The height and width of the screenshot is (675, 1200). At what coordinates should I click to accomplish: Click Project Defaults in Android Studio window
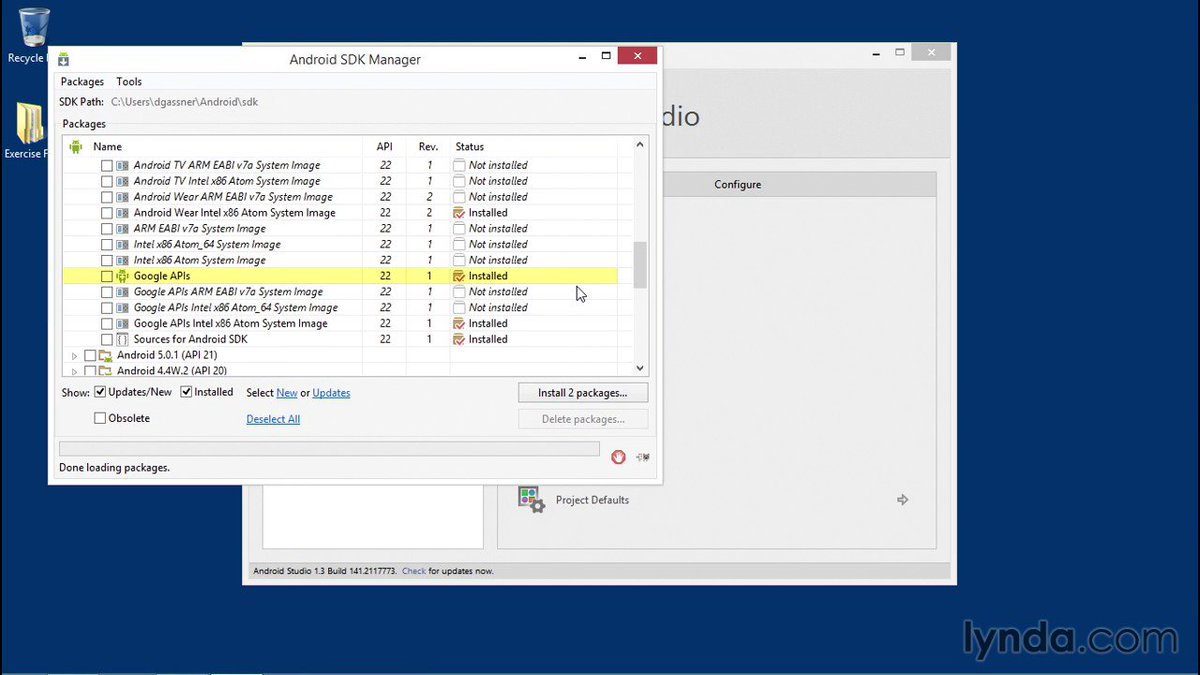(x=592, y=500)
